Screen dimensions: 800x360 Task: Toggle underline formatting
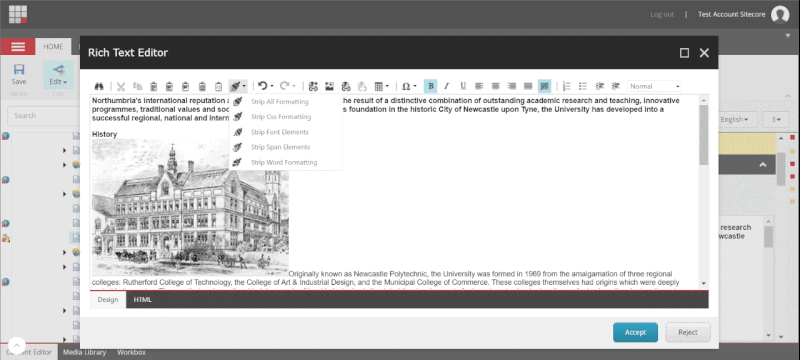(463, 86)
